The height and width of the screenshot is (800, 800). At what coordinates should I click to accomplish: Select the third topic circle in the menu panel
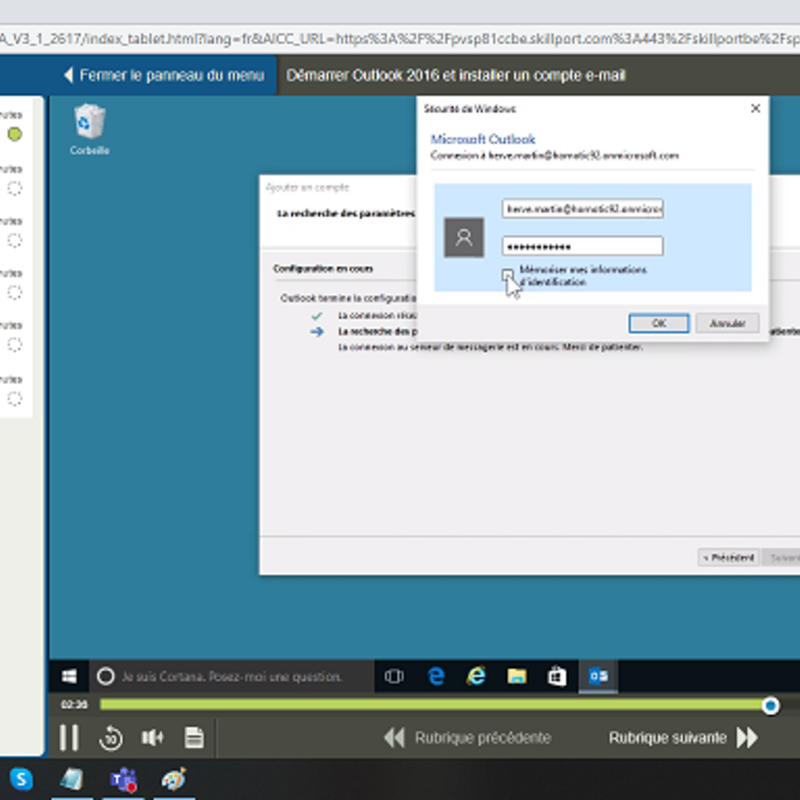(x=15, y=240)
